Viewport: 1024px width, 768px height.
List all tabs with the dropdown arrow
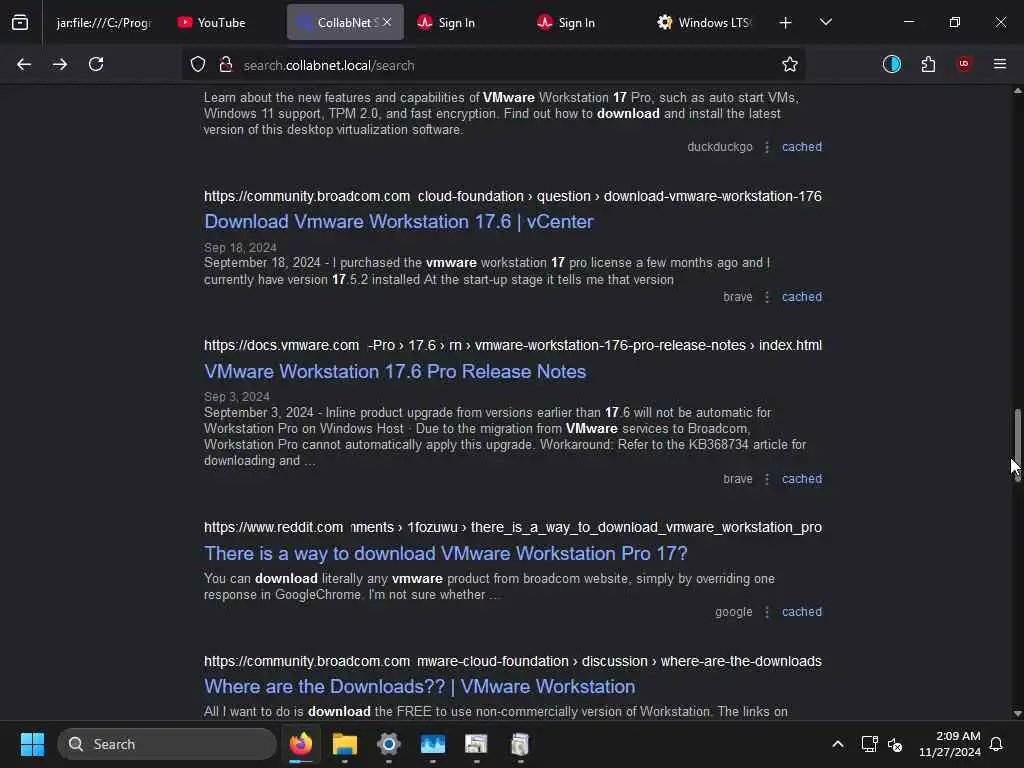click(825, 23)
